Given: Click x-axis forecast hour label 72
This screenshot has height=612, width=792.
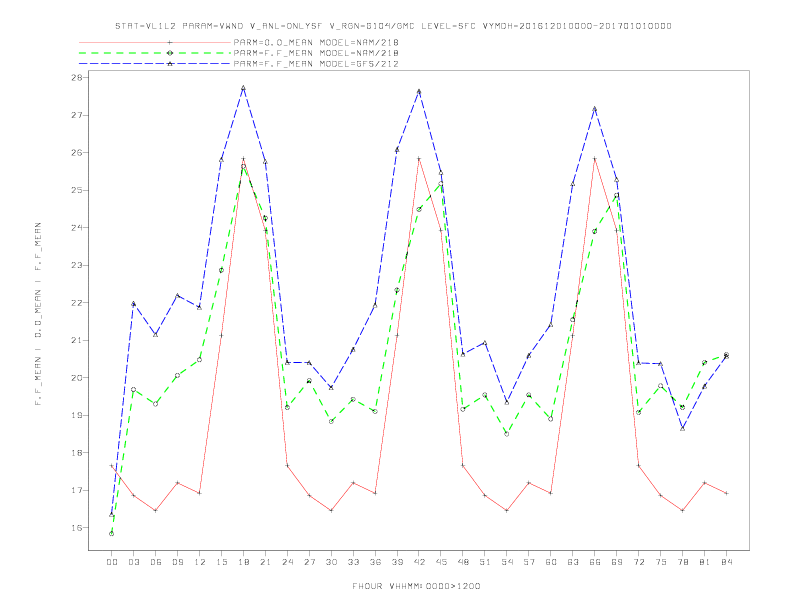Looking at the screenshot, I should click(x=638, y=562).
